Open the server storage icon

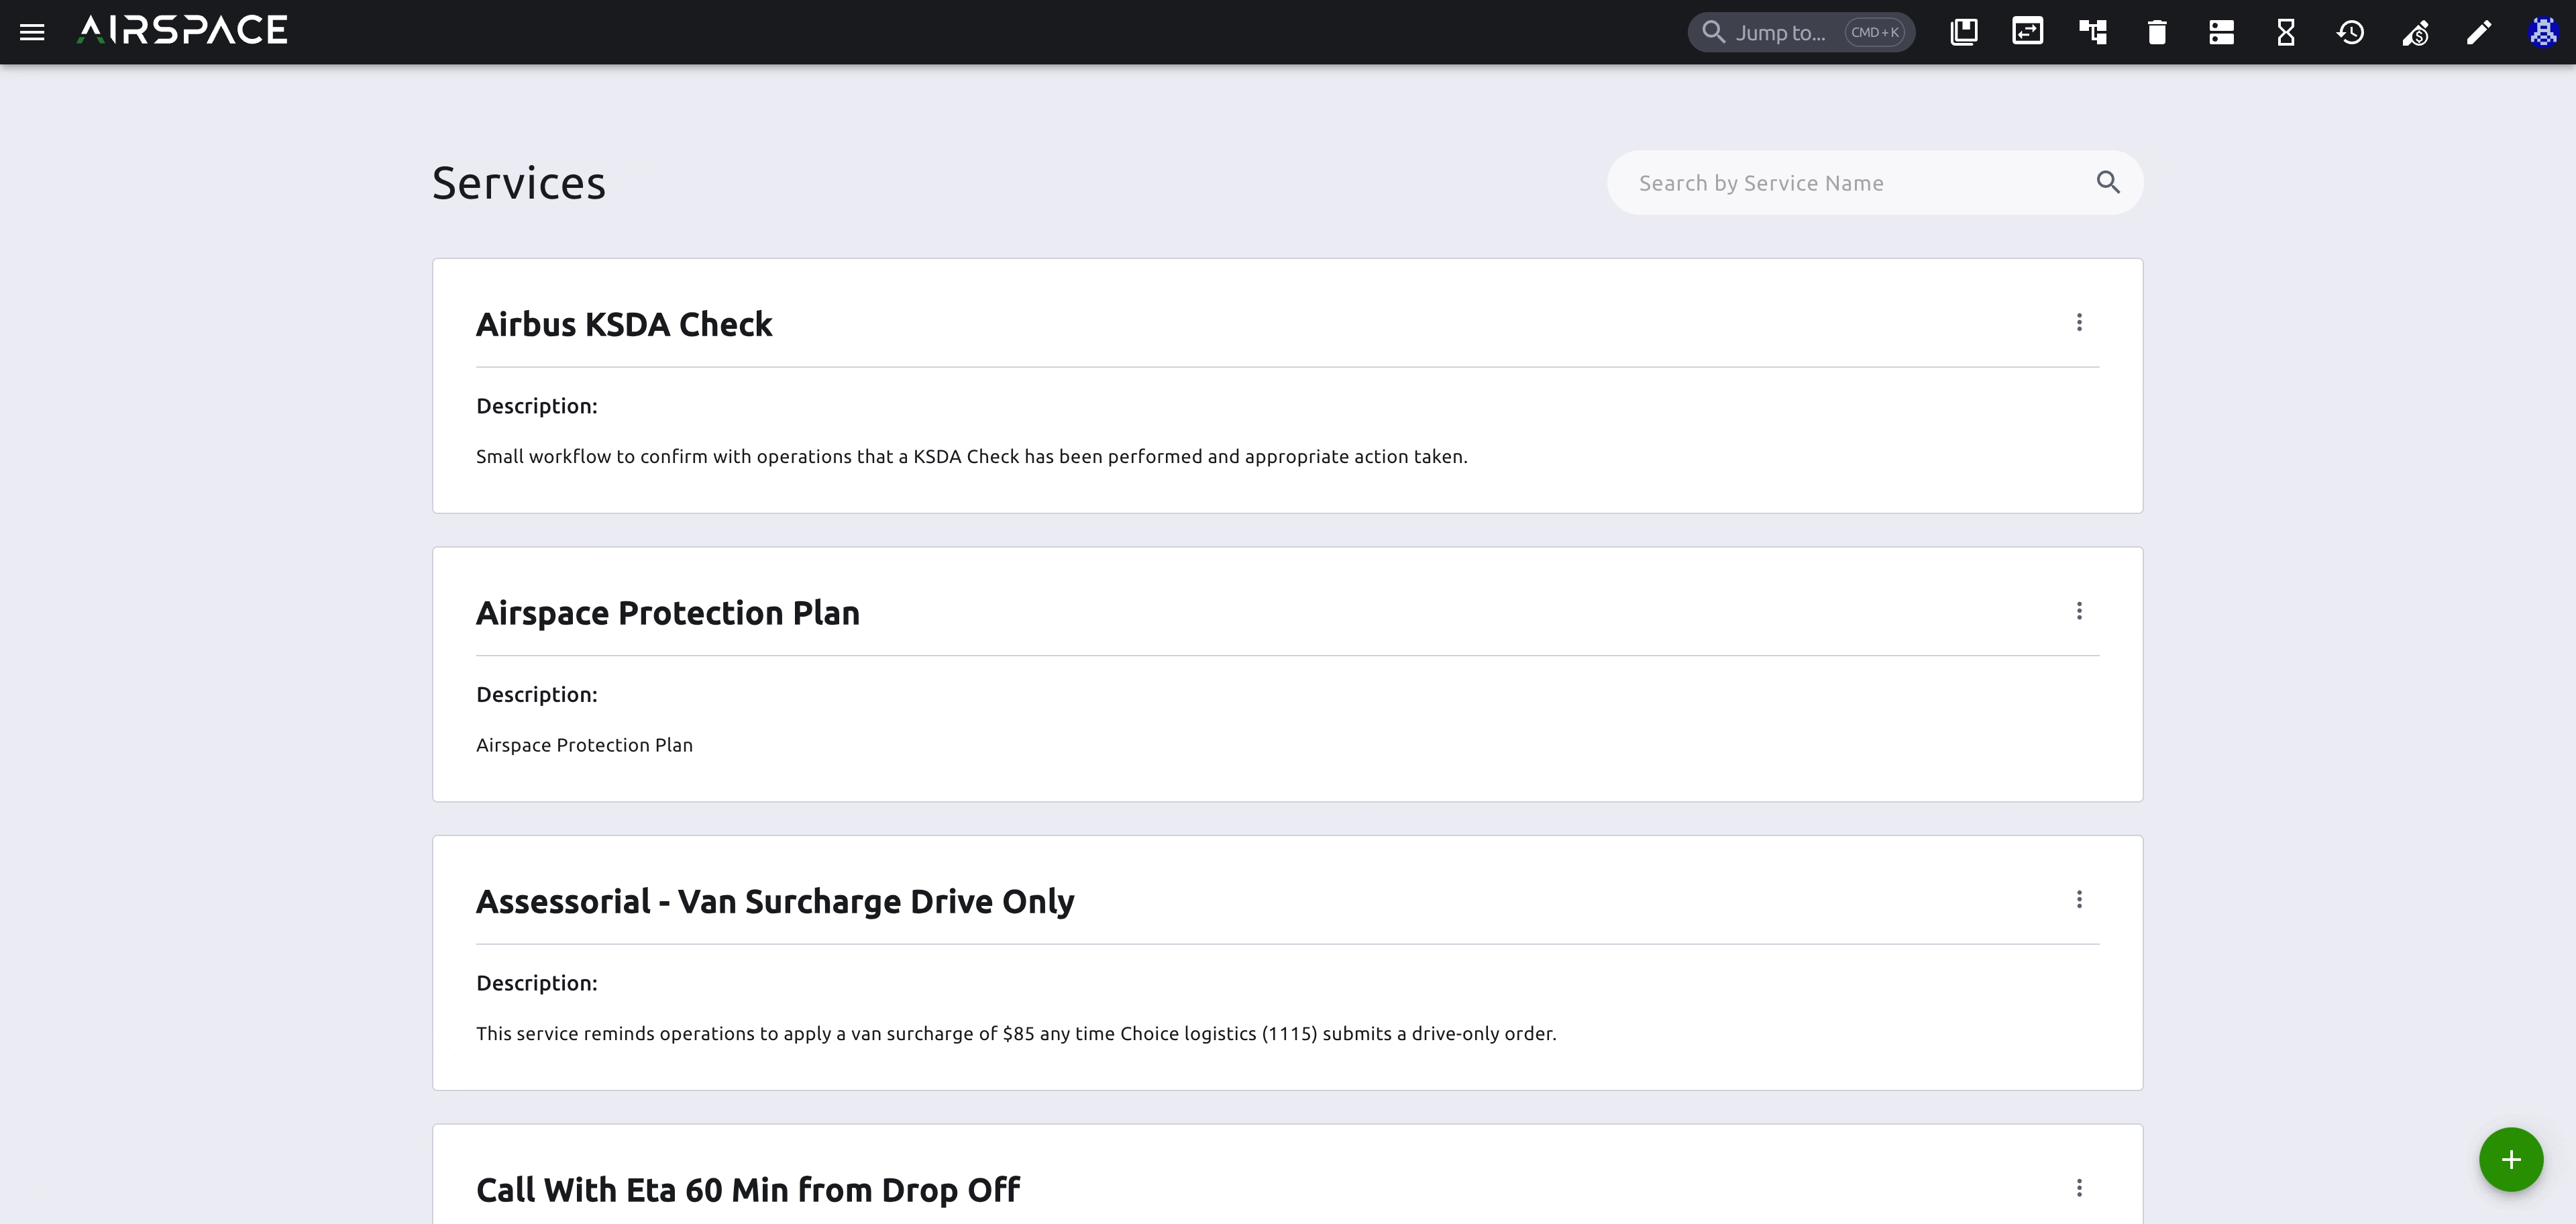pyautogui.click(x=2221, y=32)
